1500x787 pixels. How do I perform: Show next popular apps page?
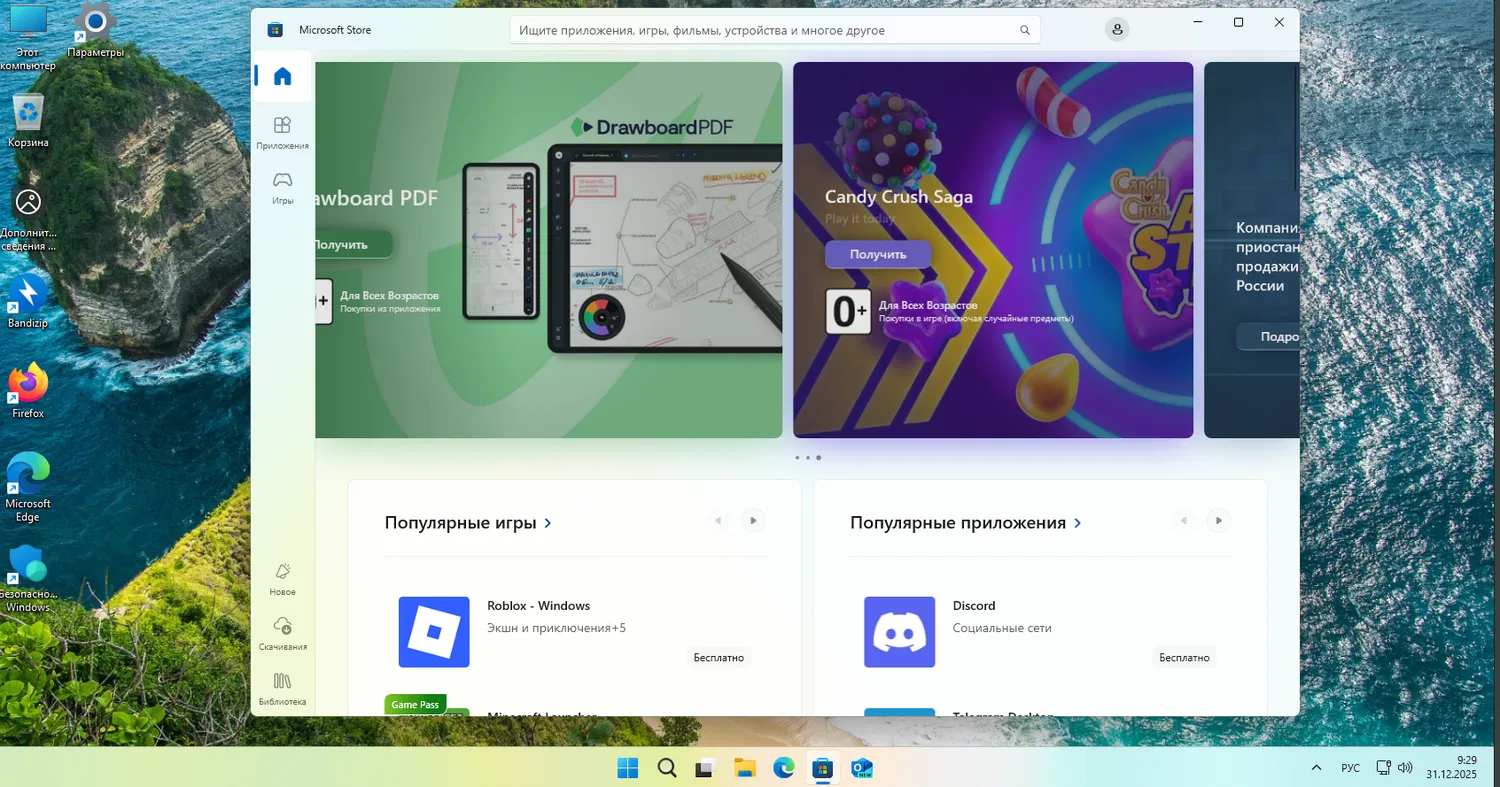1218,520
